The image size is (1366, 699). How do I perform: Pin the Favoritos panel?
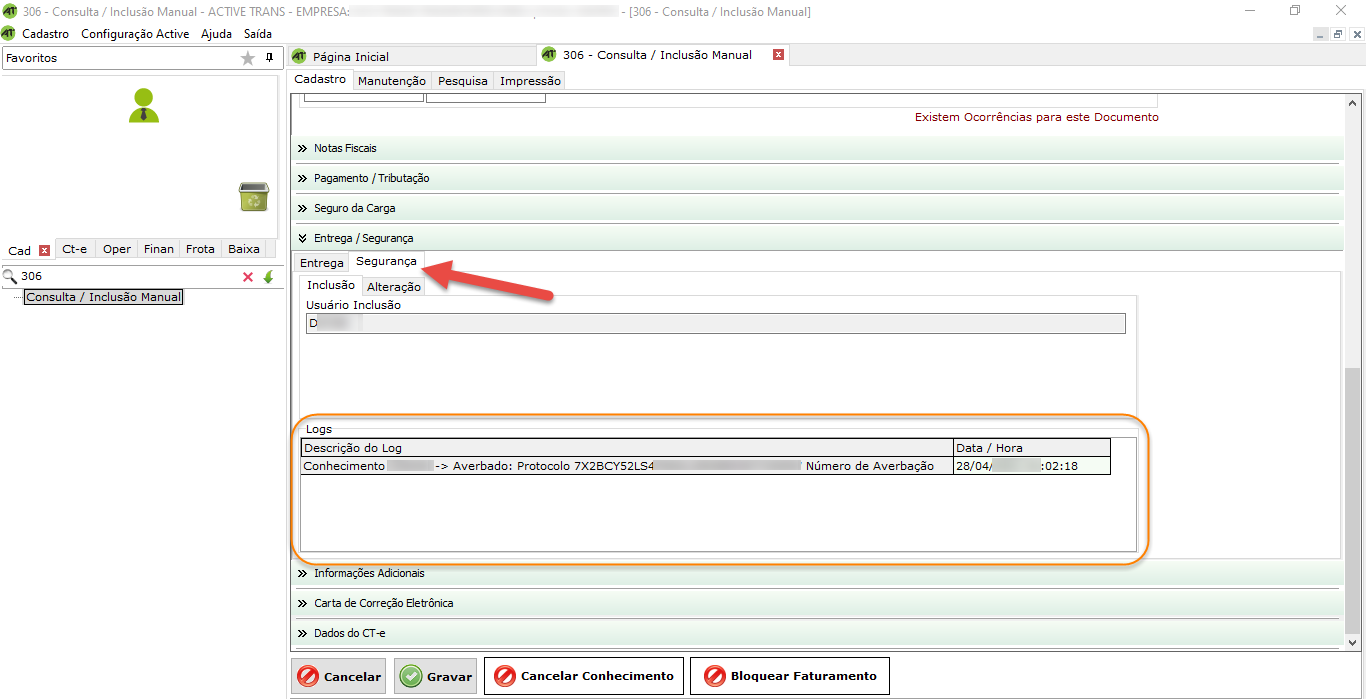point(269,58)
